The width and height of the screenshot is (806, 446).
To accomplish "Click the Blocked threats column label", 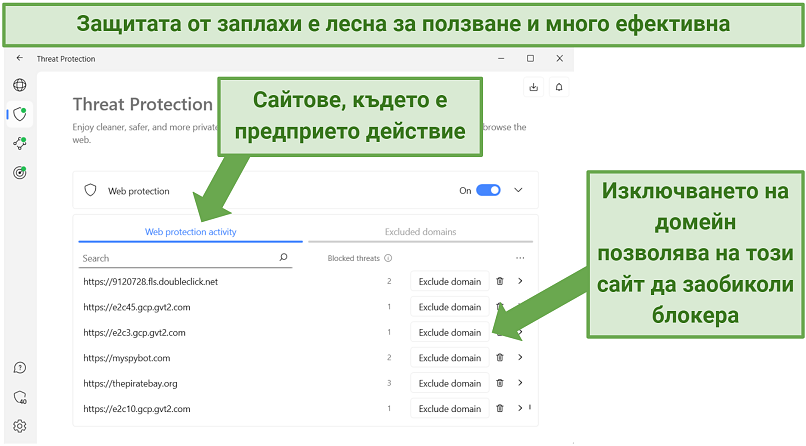I will point(354,258).
